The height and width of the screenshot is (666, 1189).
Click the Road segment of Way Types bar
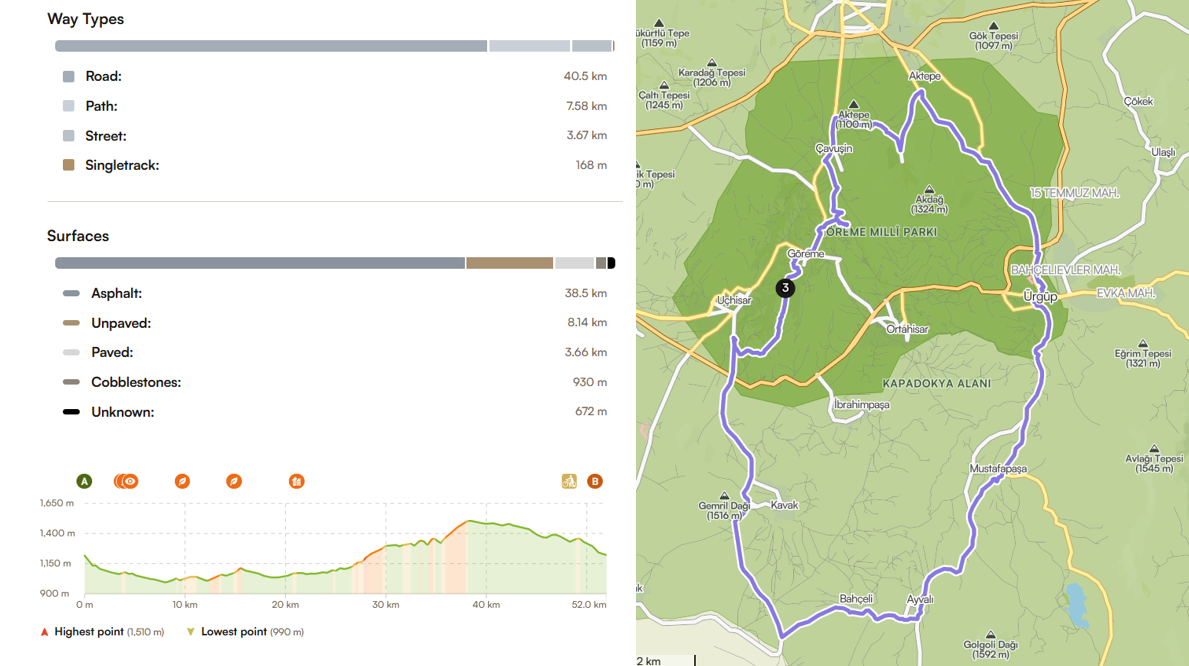pos(270,46)
